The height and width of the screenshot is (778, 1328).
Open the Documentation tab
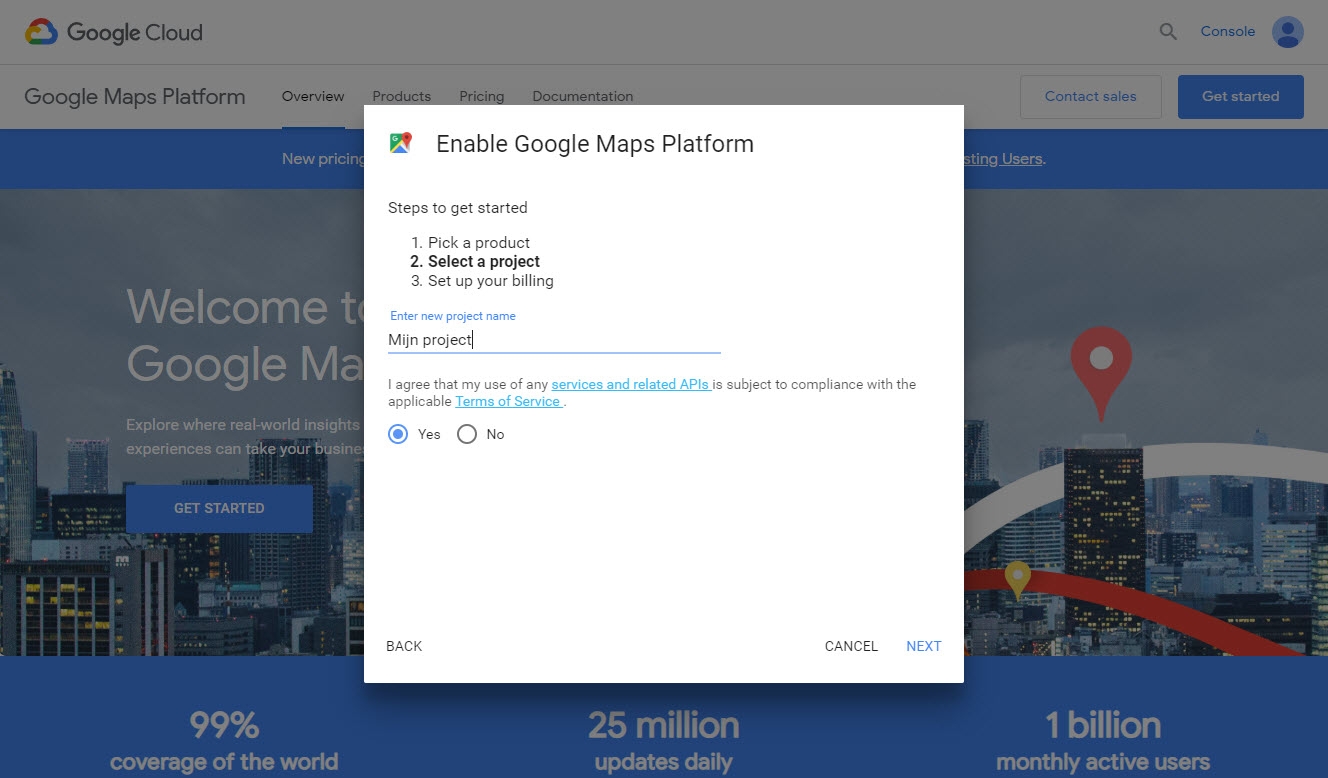point(583,96)
